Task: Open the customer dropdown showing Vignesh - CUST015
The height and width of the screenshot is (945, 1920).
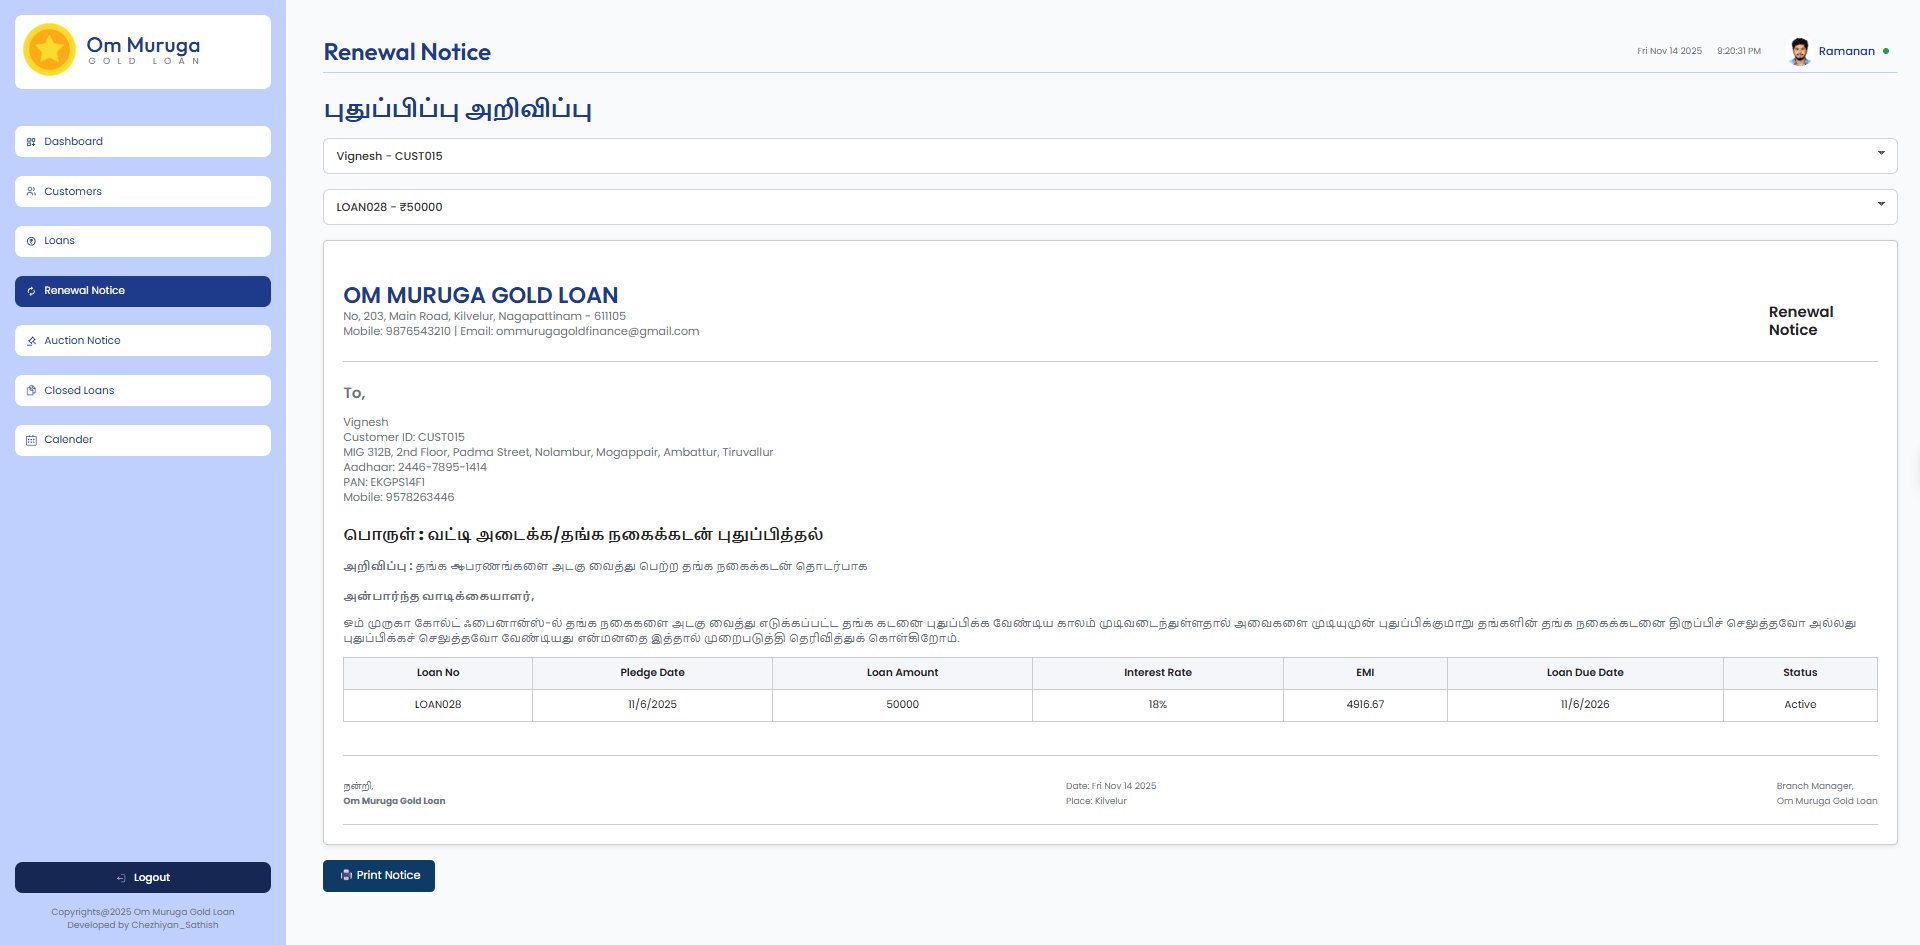Action: pyautogui.click(x=1100, y=156)
